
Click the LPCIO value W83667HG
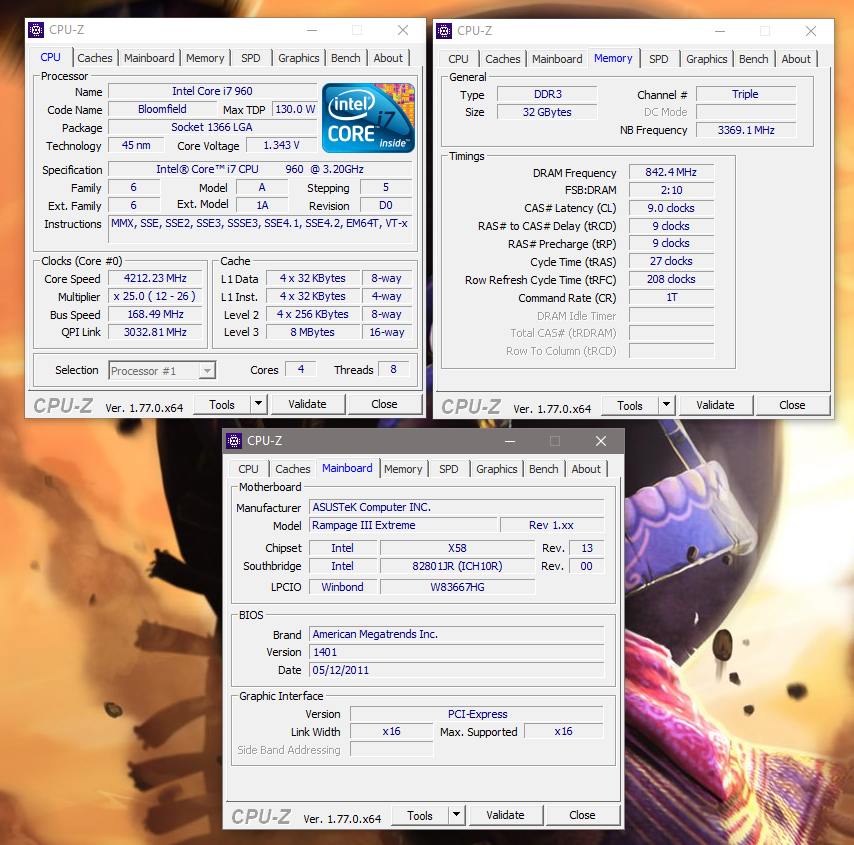457,587
